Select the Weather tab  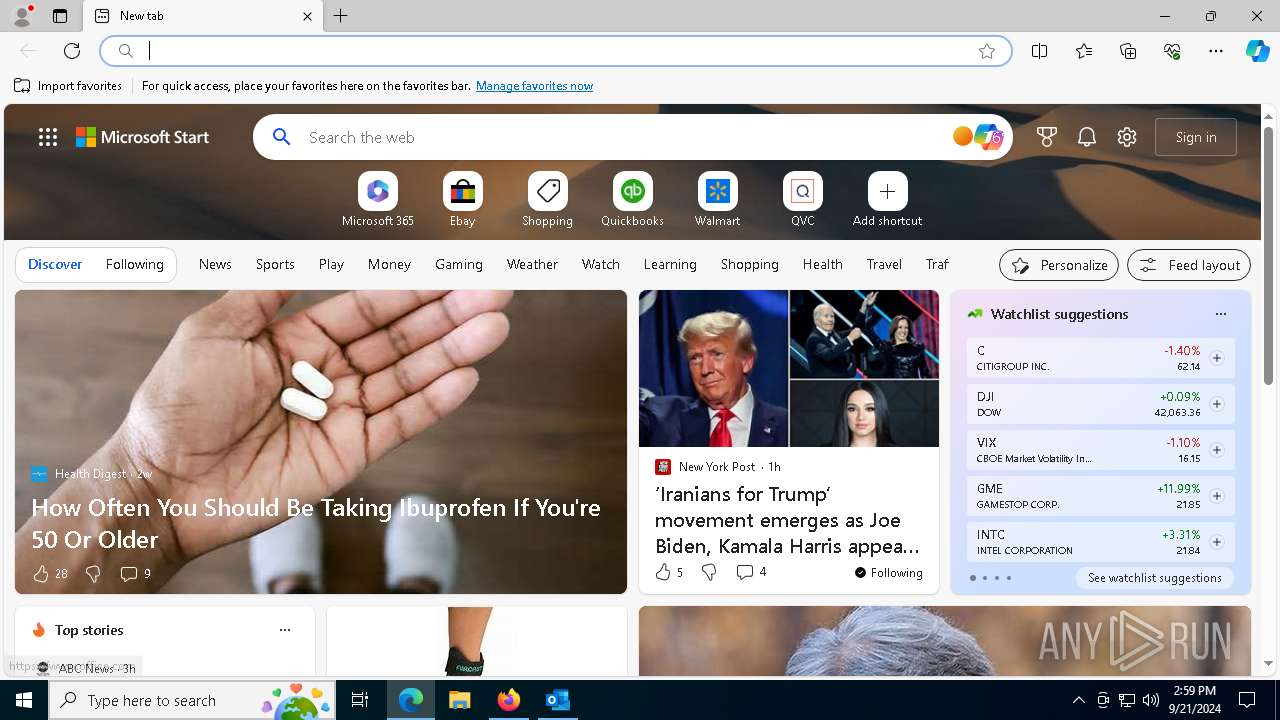pyautogui.click(x=532, y=264)
